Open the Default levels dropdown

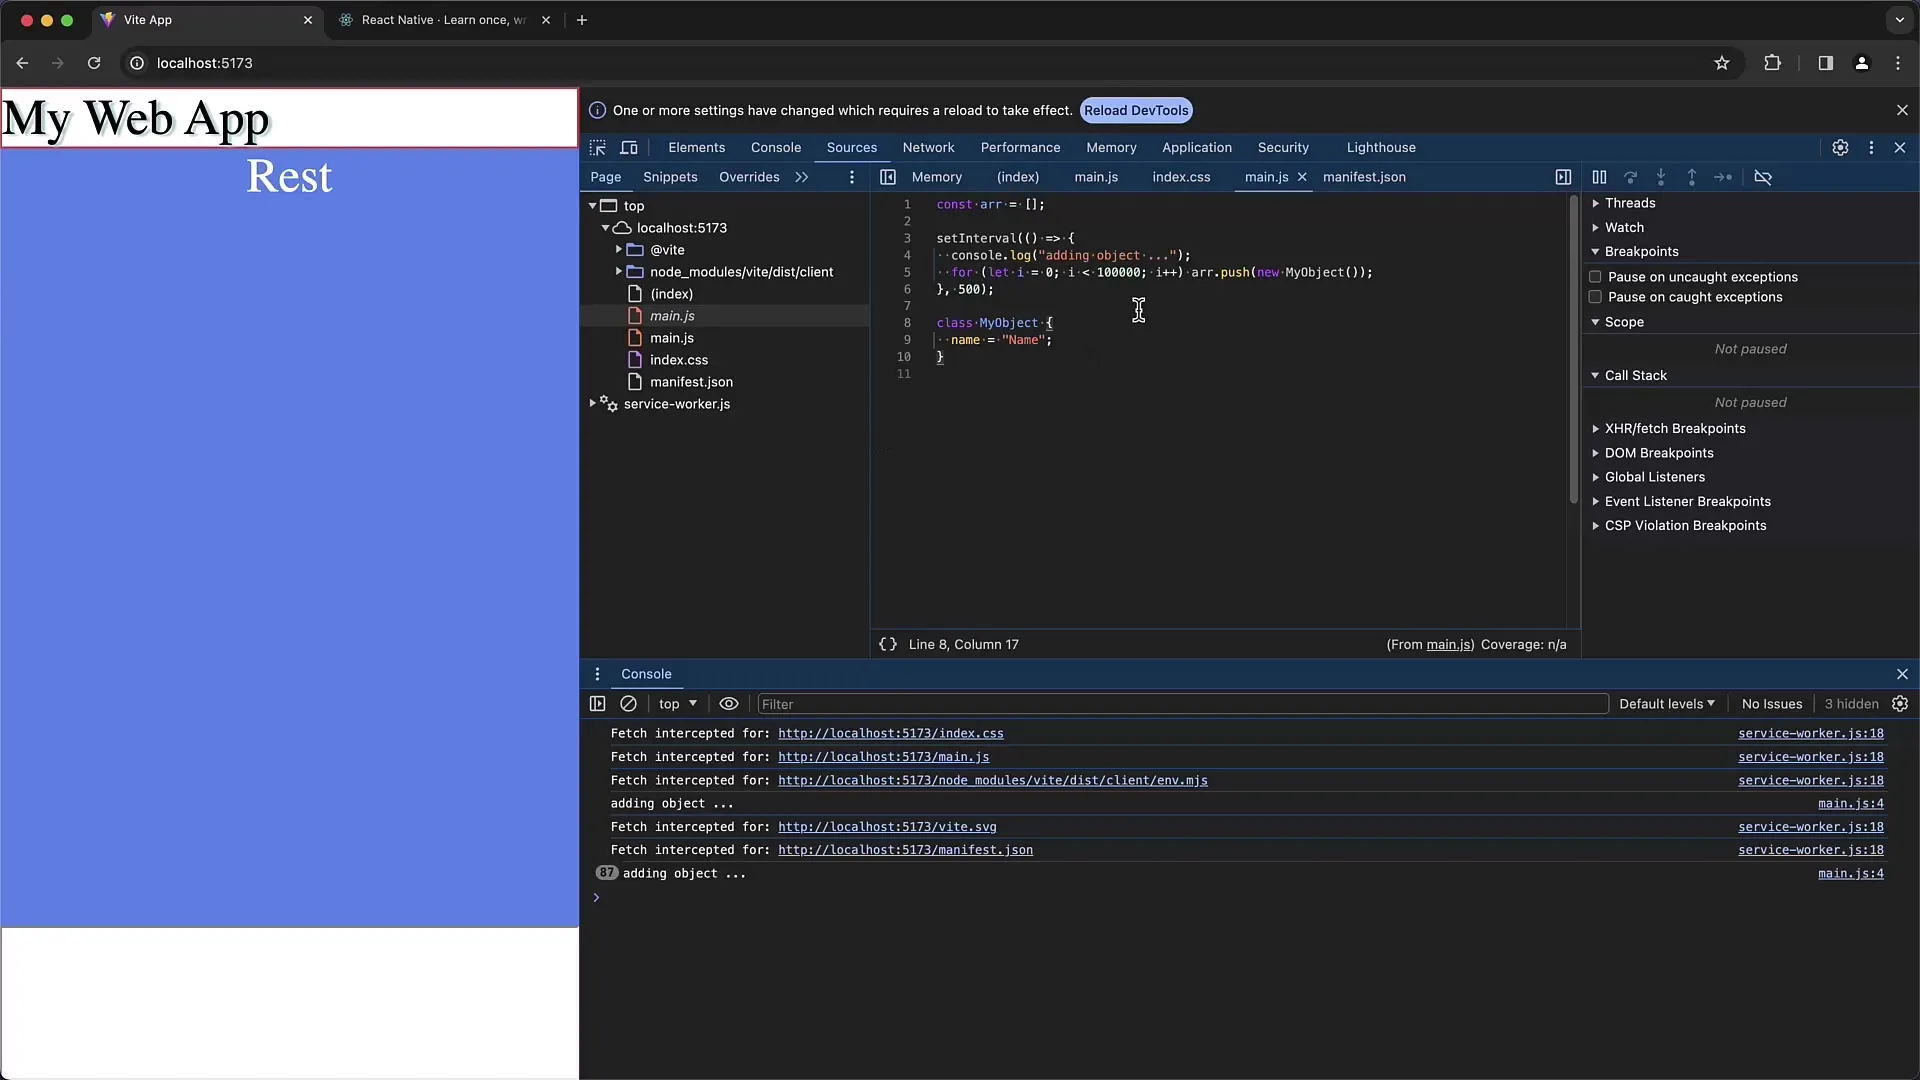coord(1666,704)
